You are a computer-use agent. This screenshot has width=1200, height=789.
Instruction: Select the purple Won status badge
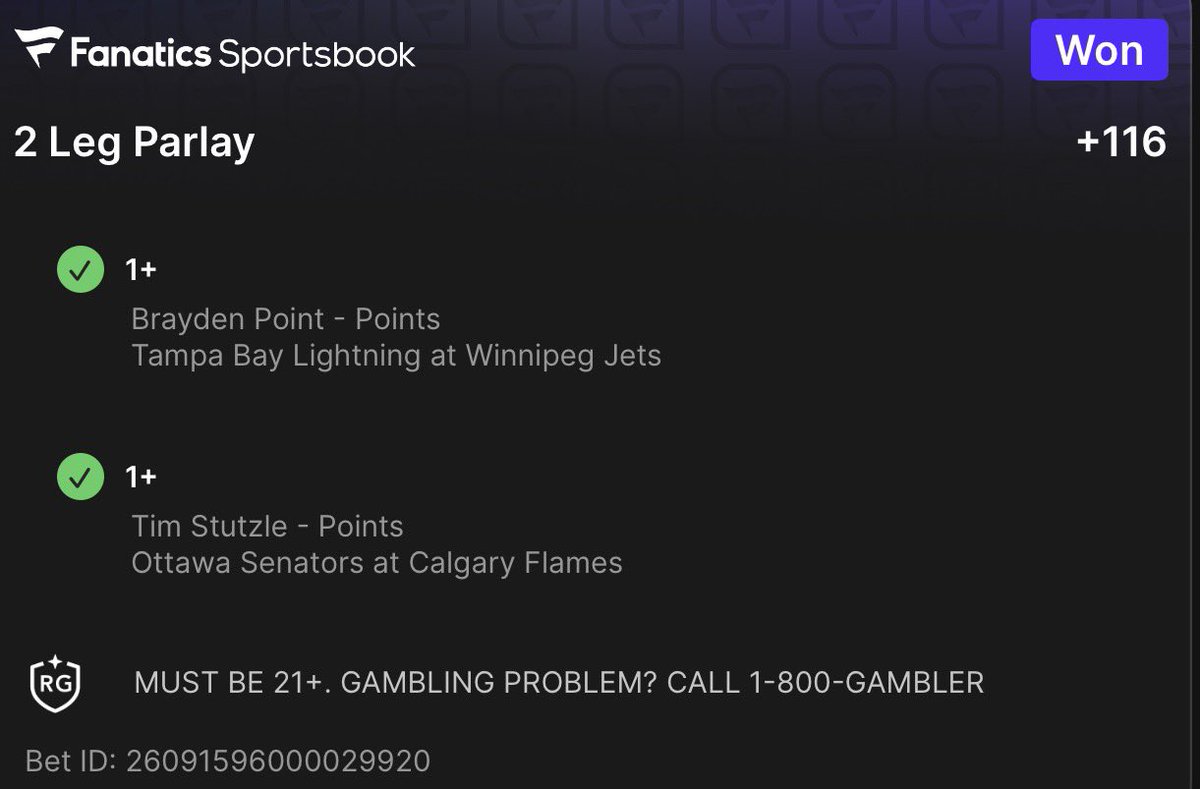tap(1099, 49)
